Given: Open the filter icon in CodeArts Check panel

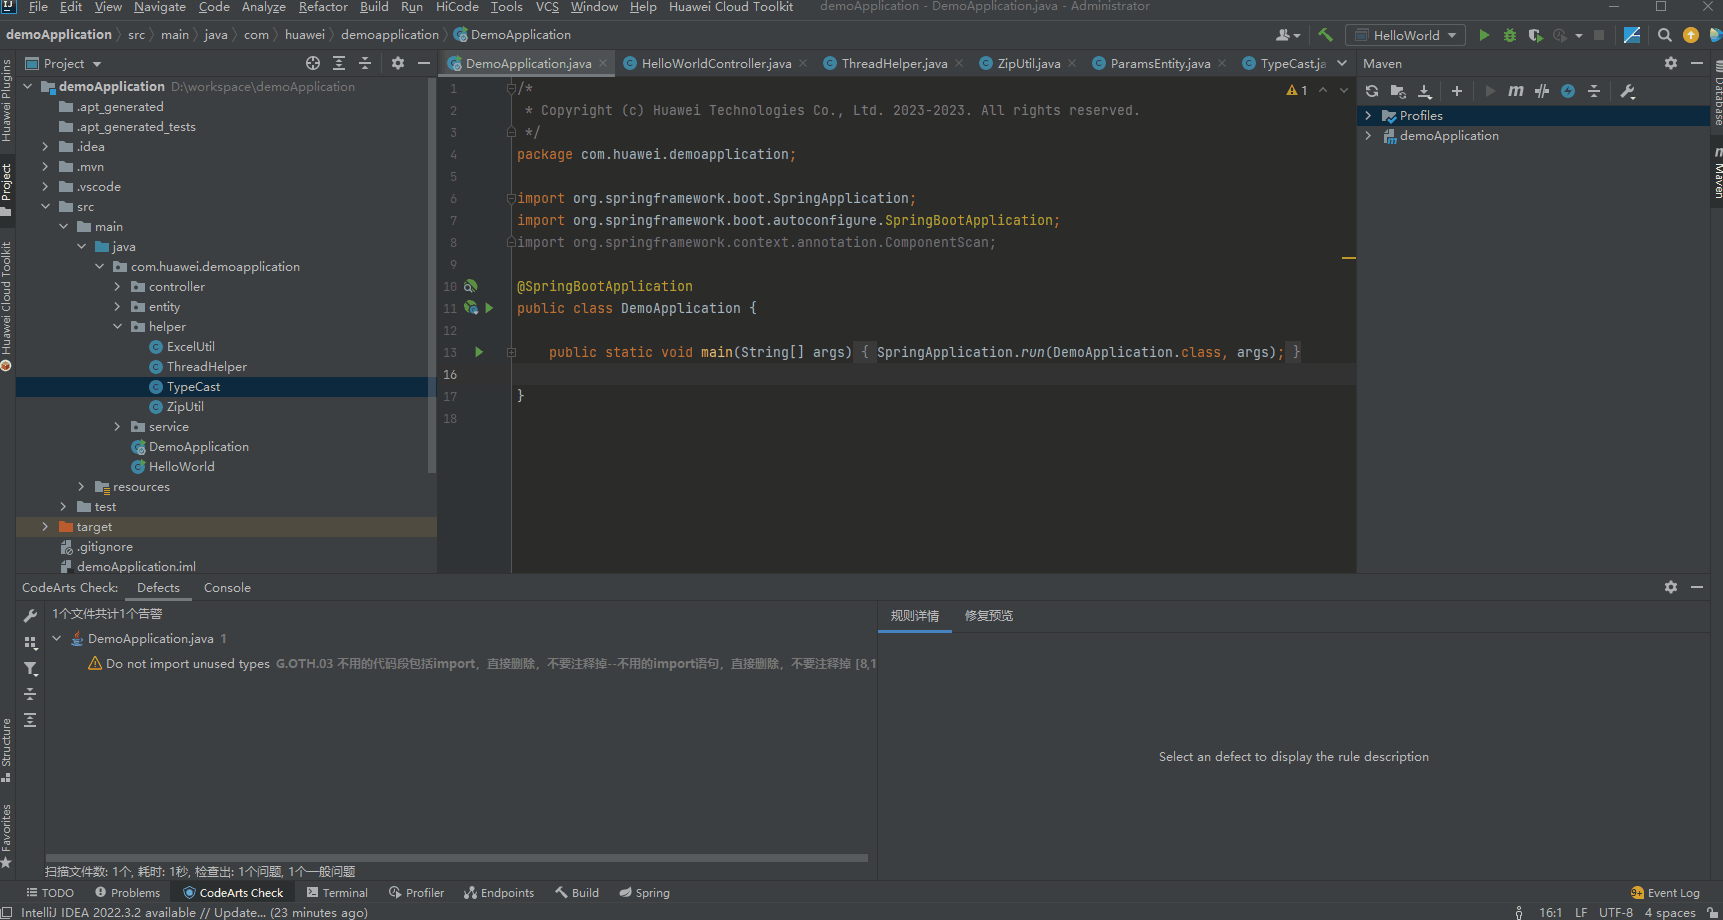Looking at the screenshot, I should [x=30, y=668].
